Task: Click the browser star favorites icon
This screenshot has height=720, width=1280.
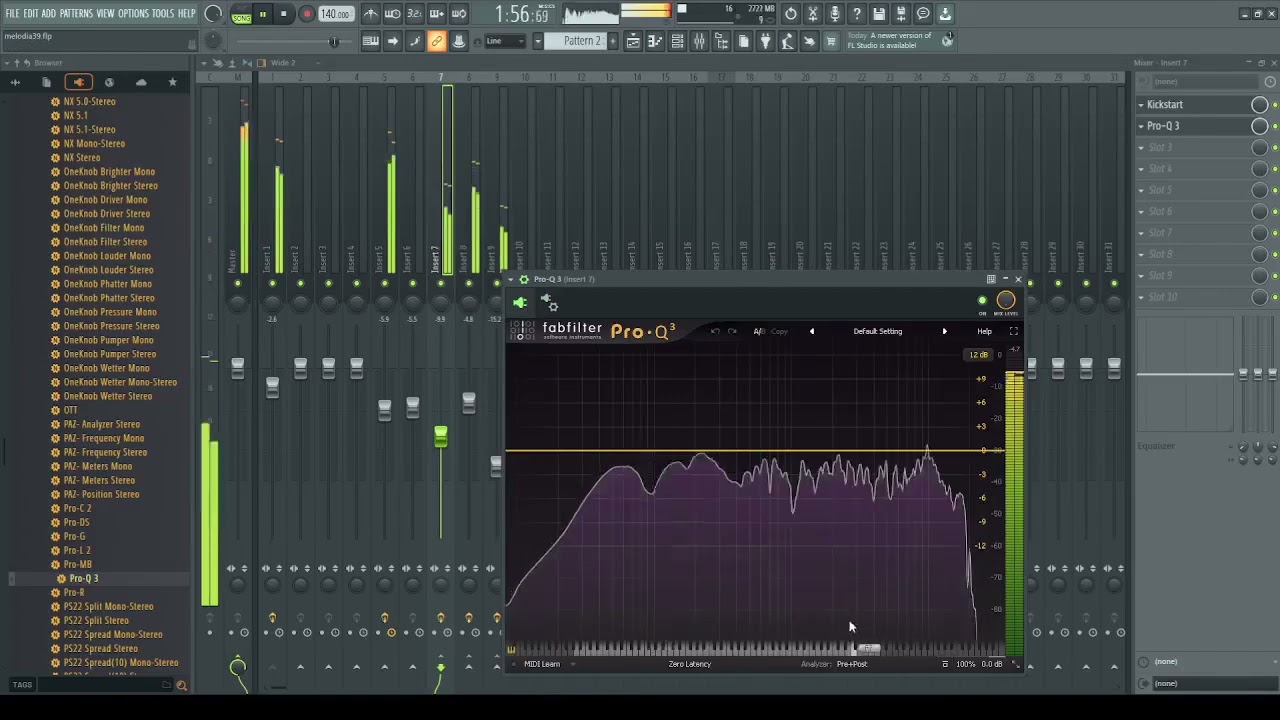Action: pyautogui.click(x=172, y=82)
